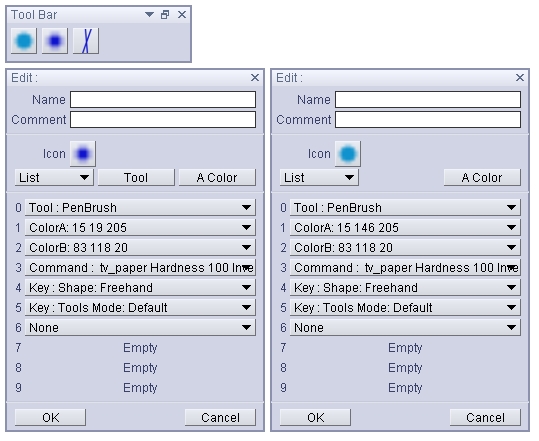Image resolution: width=539 pixels, height=441 pixels.
Task: Open ColorB: 83 118 20 in left dialog
Action: 140,247
